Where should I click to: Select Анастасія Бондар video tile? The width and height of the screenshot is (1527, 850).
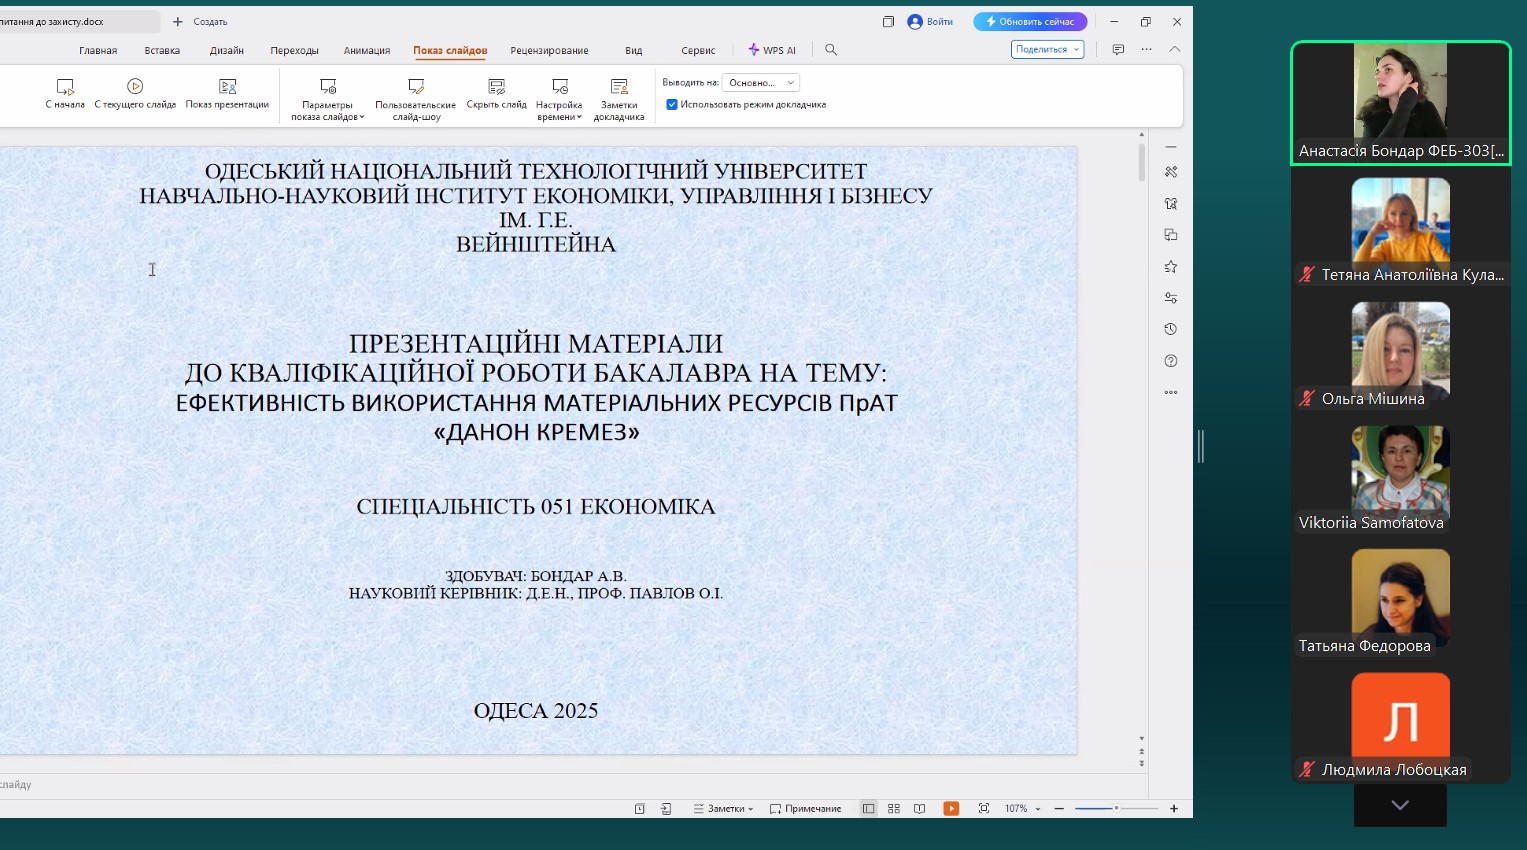[x=1400, y=102]
